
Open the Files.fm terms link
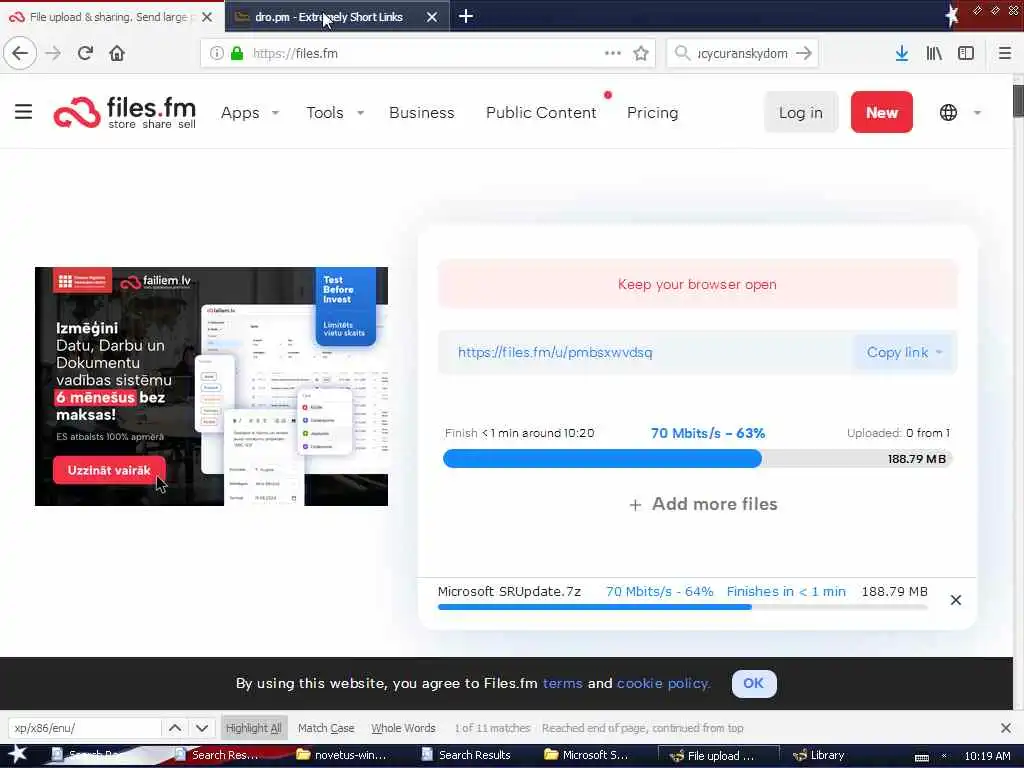point(562,683)
